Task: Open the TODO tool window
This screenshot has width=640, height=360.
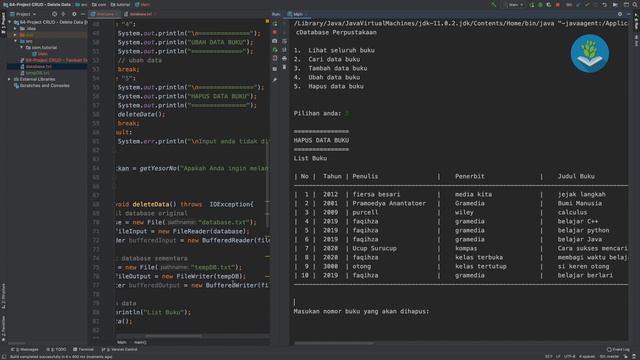Action: click(56, 349)
